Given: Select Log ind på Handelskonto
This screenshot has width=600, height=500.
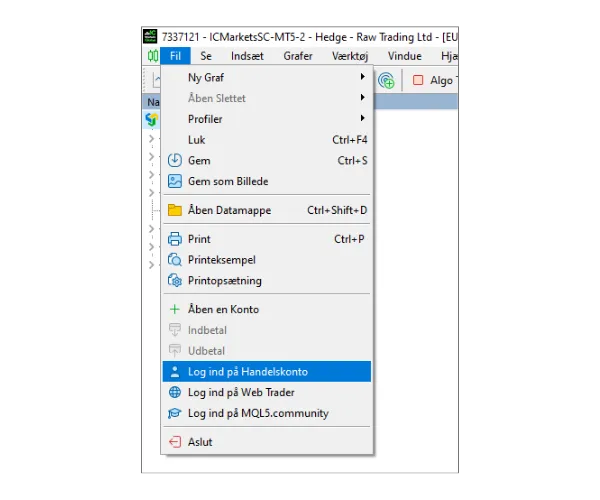Looking at the screenshot, I should [247, 371].
